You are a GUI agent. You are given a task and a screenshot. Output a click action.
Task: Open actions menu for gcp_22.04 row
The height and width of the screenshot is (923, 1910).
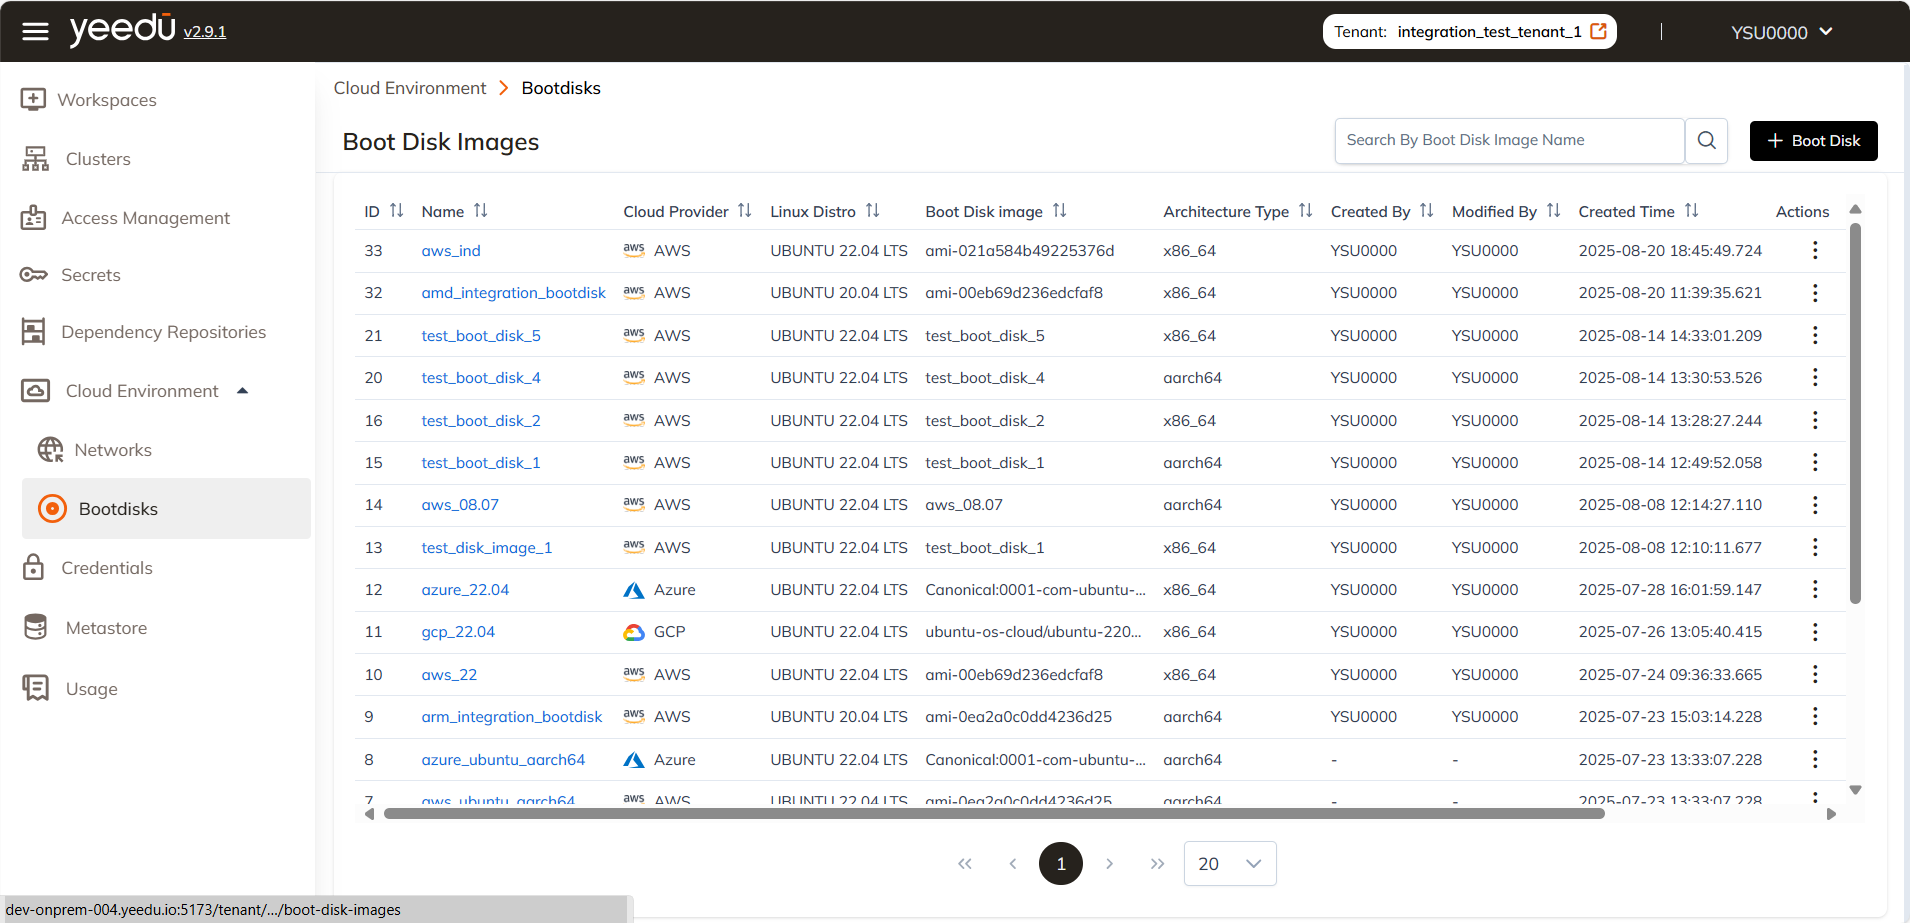(x=1814, y=632)
